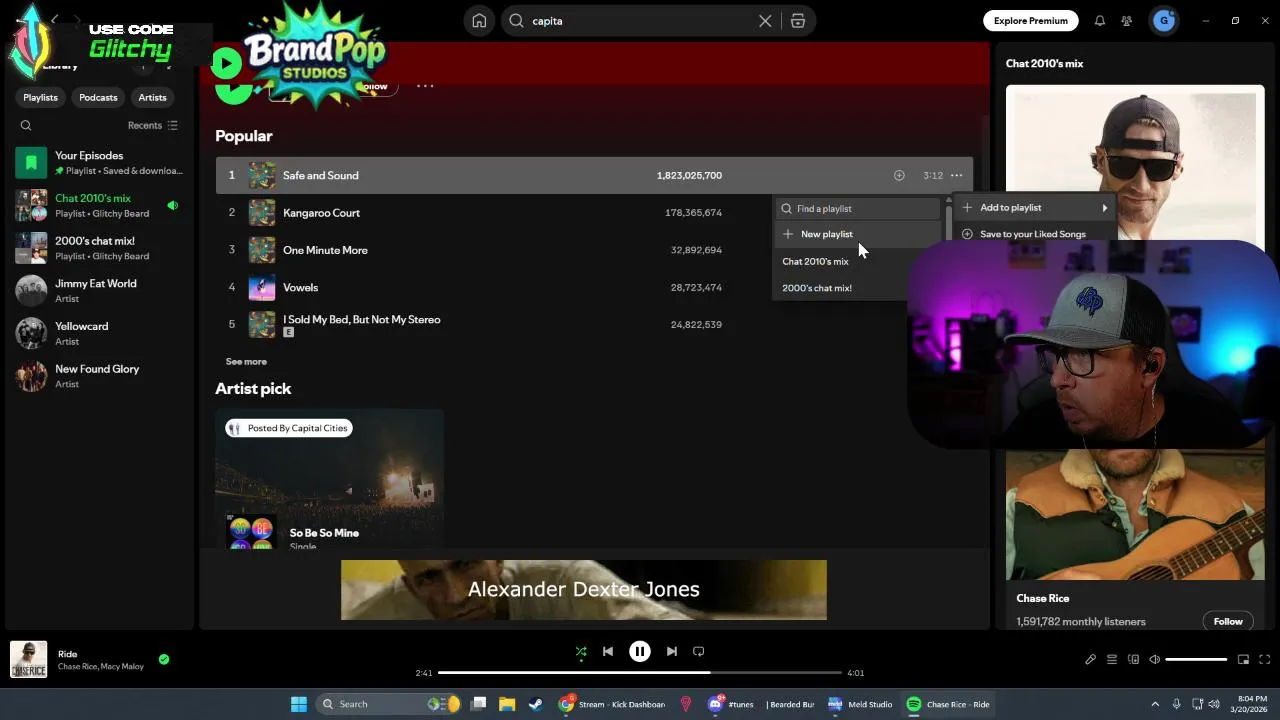The image size is (1280, 720).
Task: Open the Chase Rice artist name link
Action: [x=1043, y=598]
